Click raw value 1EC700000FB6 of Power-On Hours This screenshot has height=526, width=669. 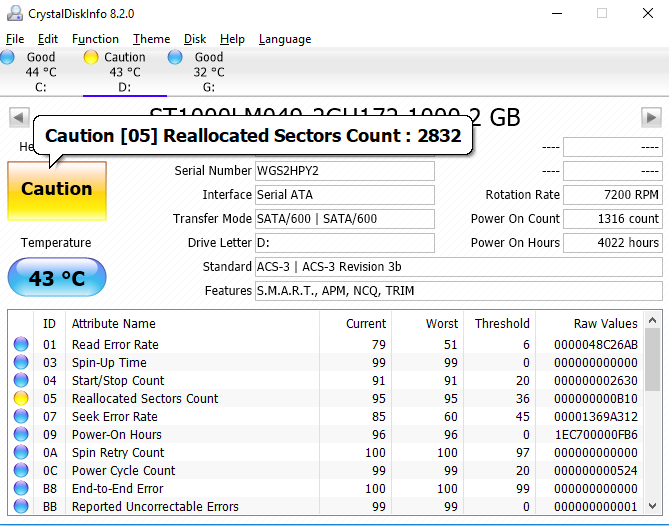596,435
